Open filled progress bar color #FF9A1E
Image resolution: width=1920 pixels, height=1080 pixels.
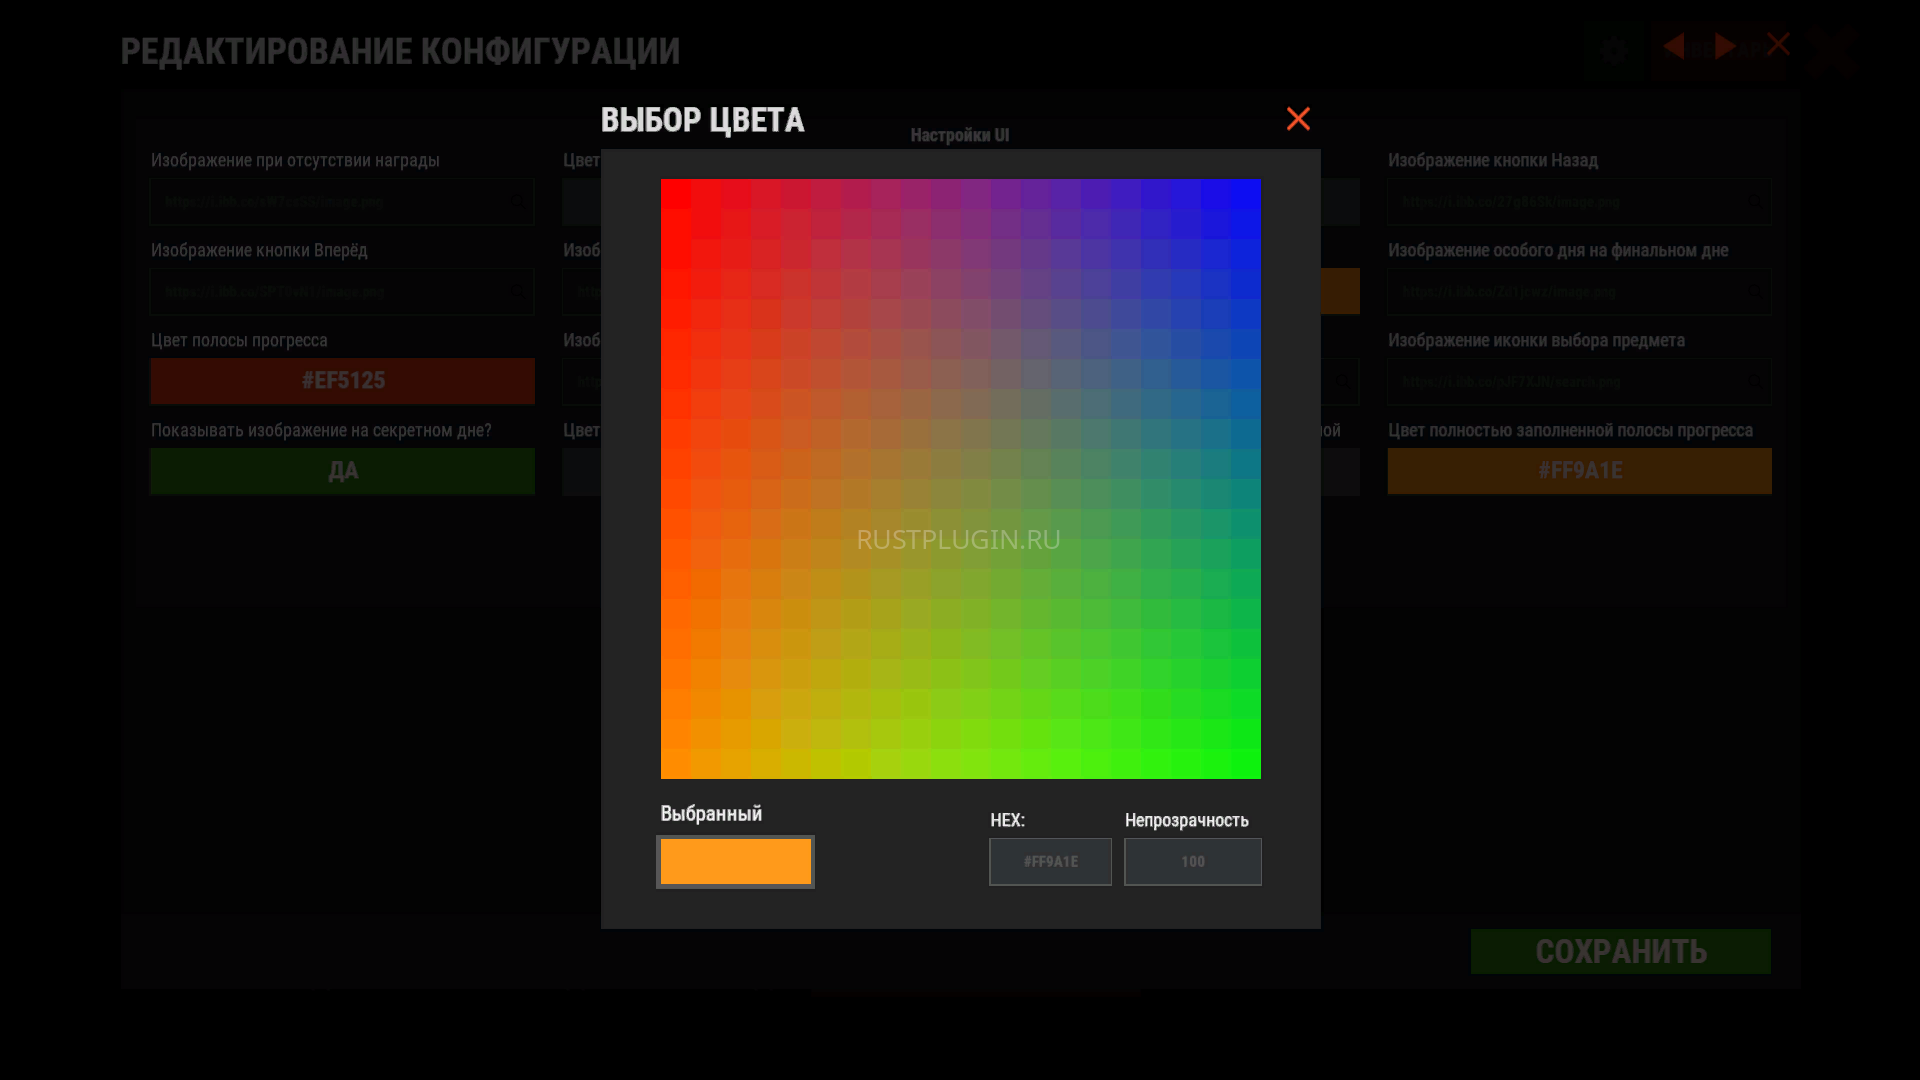(1579, 471)
